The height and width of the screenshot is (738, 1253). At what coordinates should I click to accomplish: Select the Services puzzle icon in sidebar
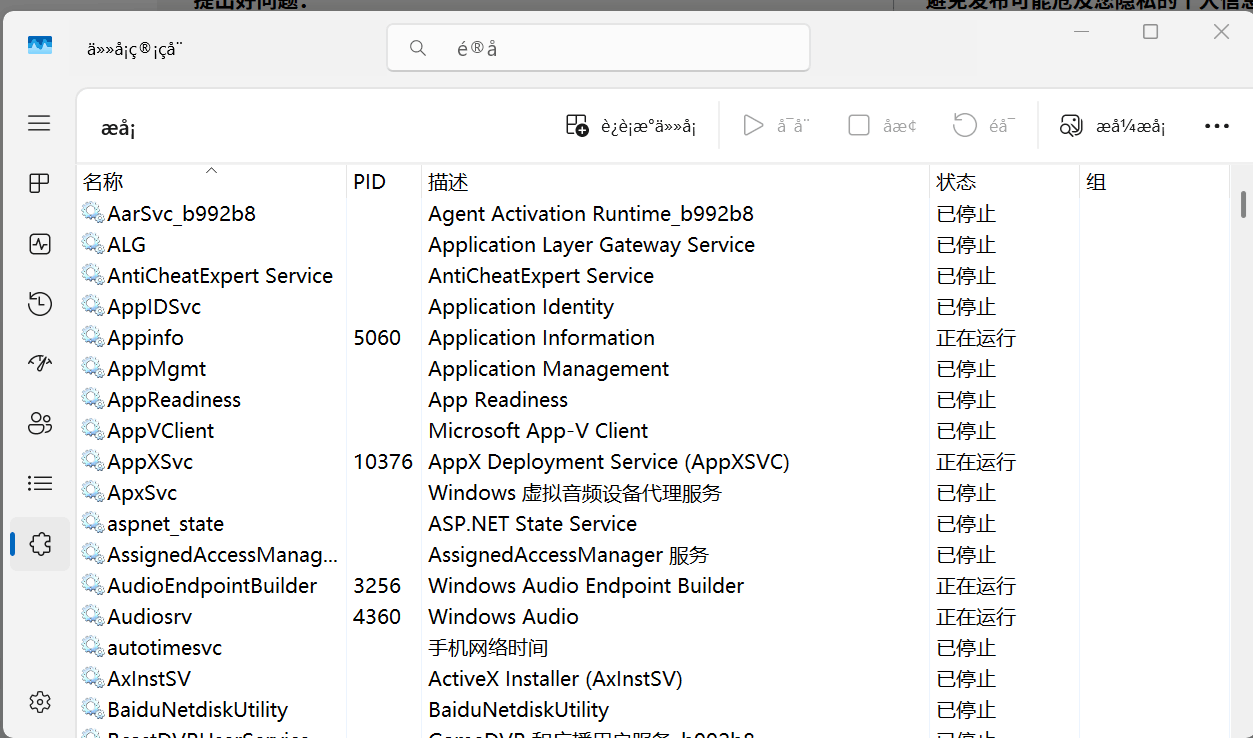(x=40, y=543)
